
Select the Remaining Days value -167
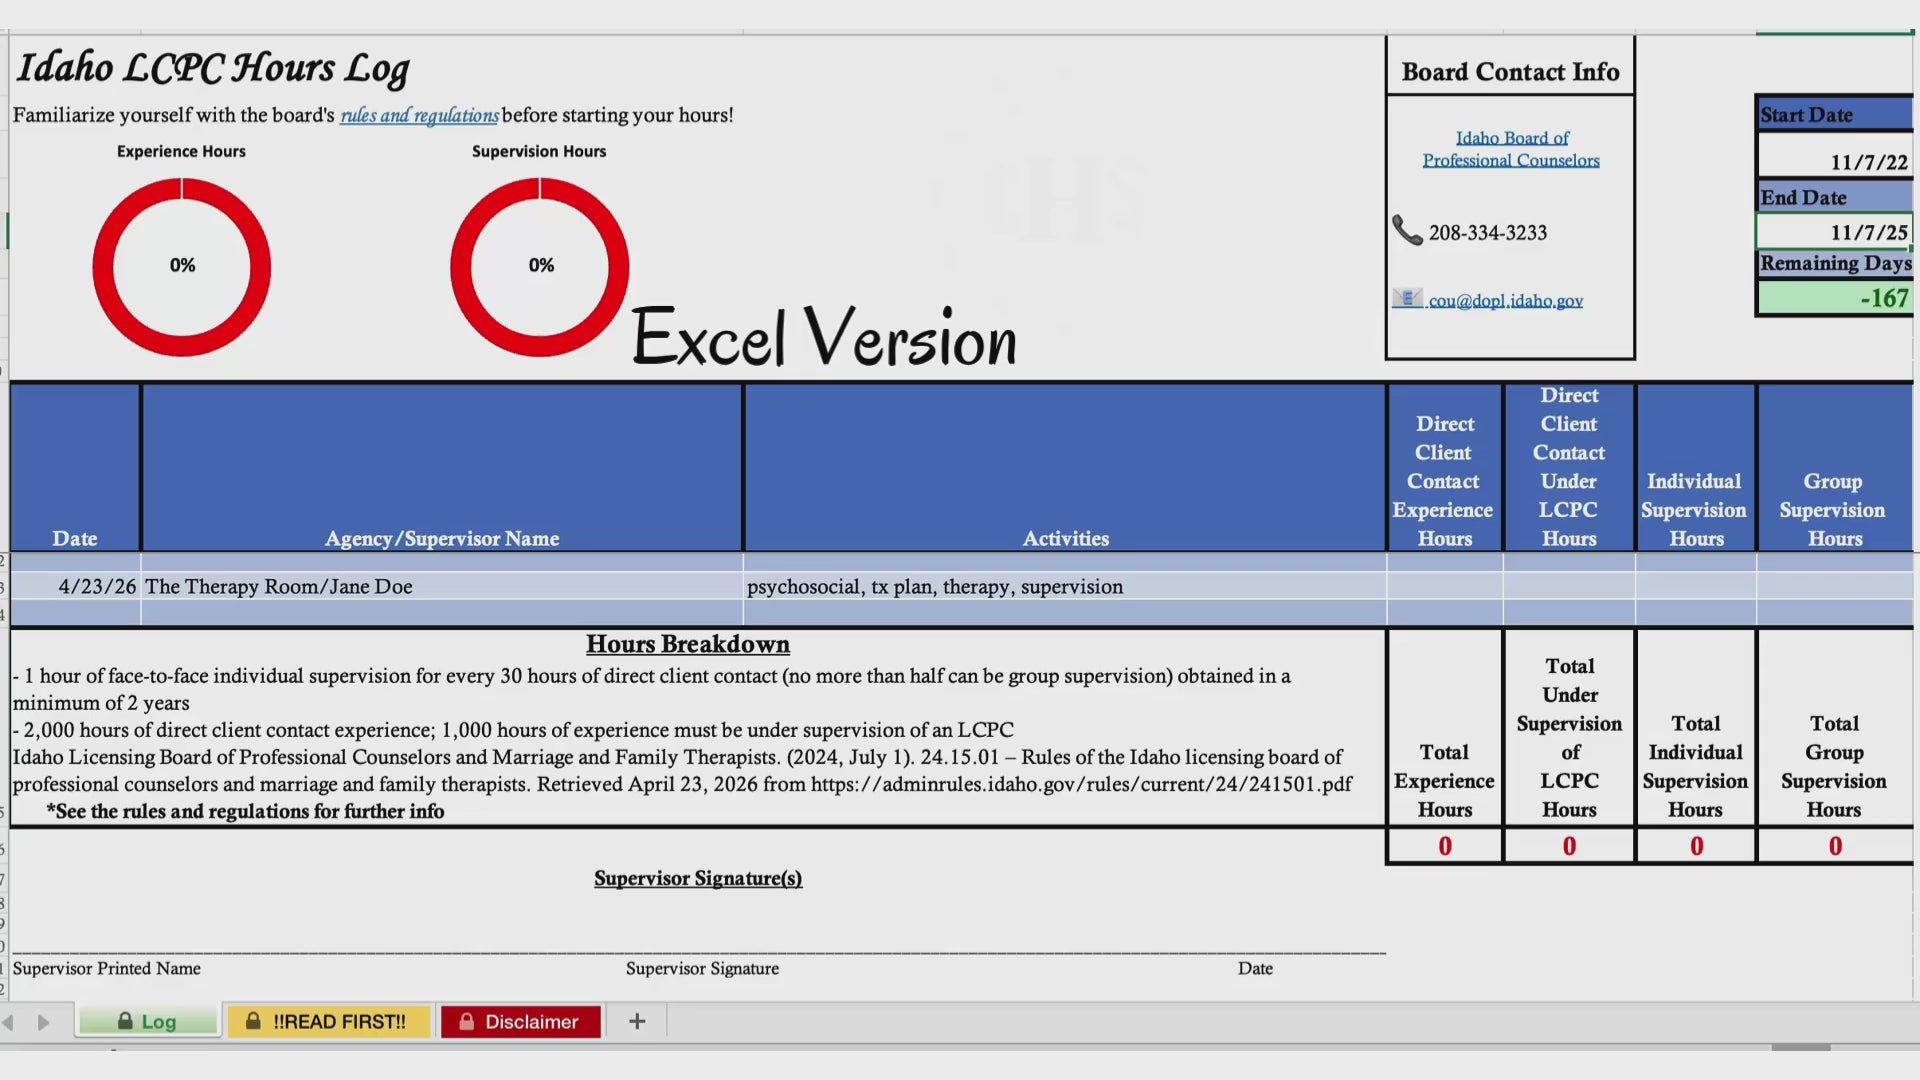1834,298
